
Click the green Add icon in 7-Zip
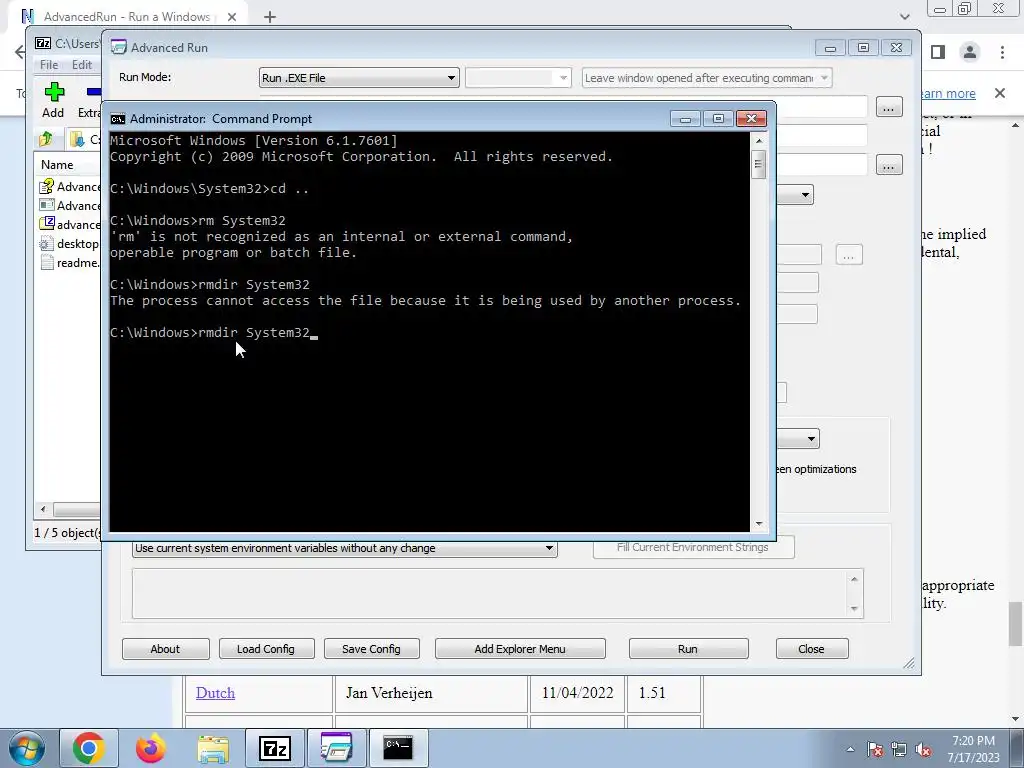54,92
